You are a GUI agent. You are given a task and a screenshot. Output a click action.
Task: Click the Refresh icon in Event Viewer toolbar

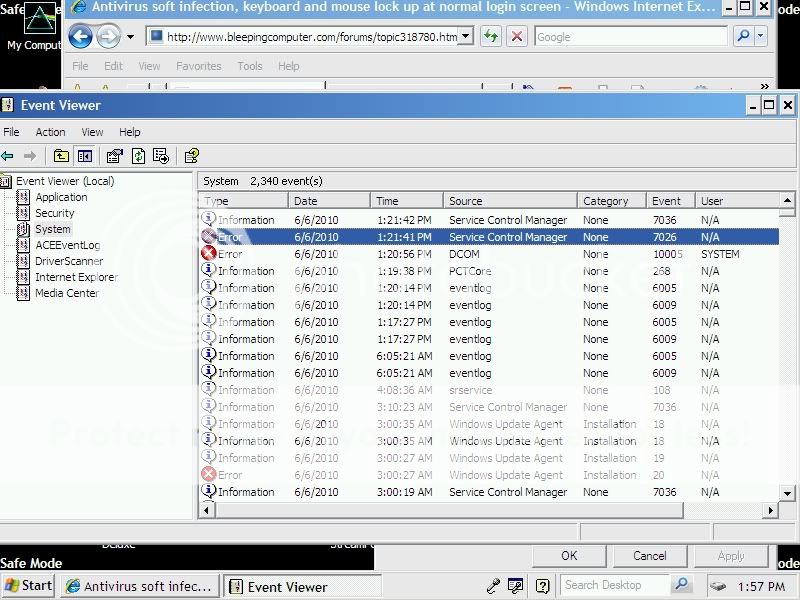138,156
